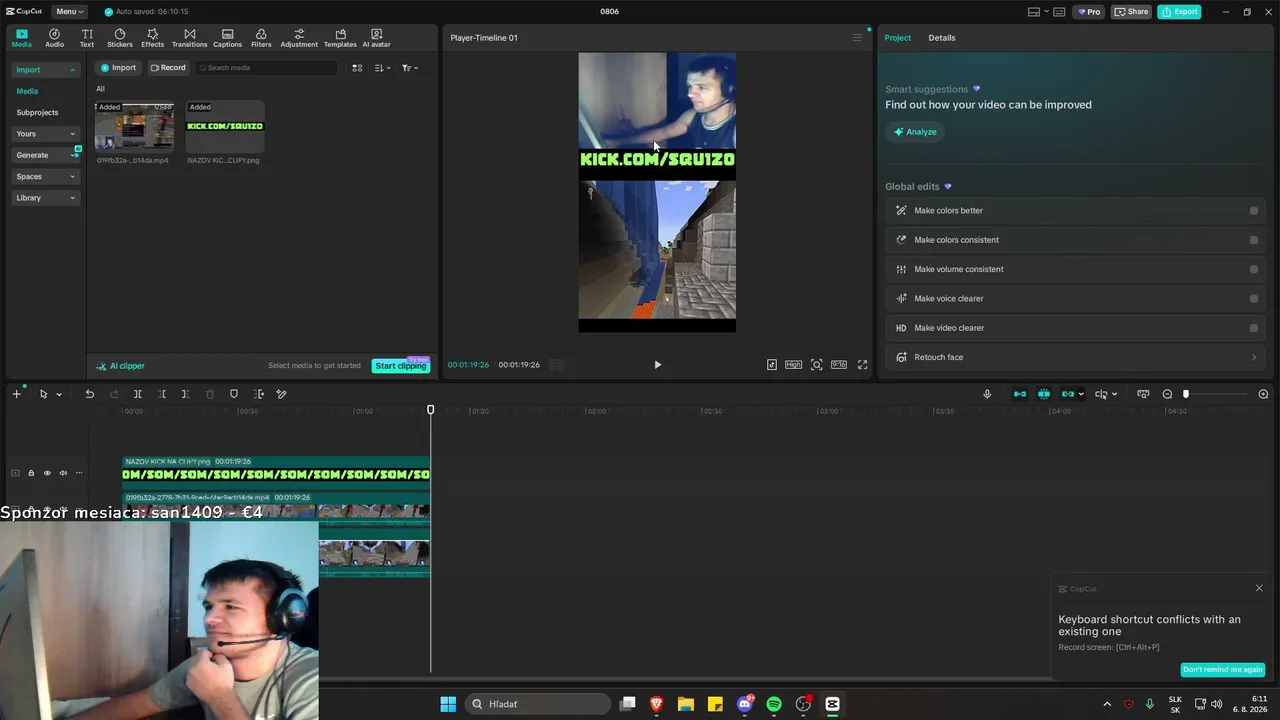Close the keyboard shortcut conflict notification

1259,588
